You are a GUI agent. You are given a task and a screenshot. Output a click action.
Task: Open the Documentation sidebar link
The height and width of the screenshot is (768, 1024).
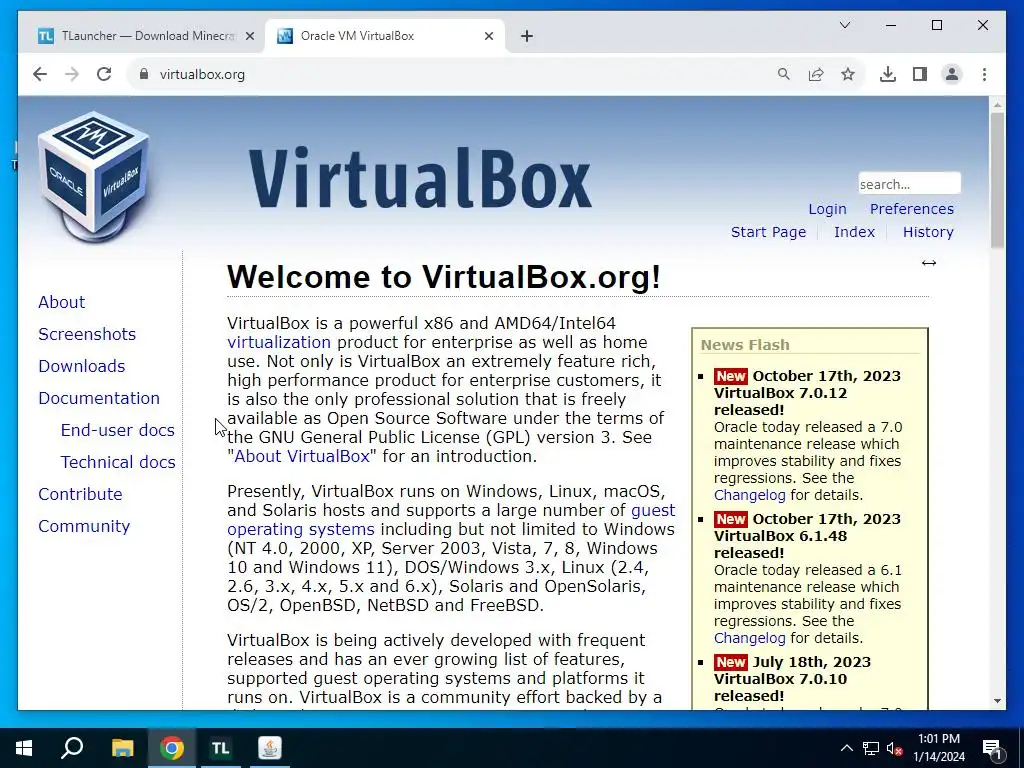click(x=99, y=398)
